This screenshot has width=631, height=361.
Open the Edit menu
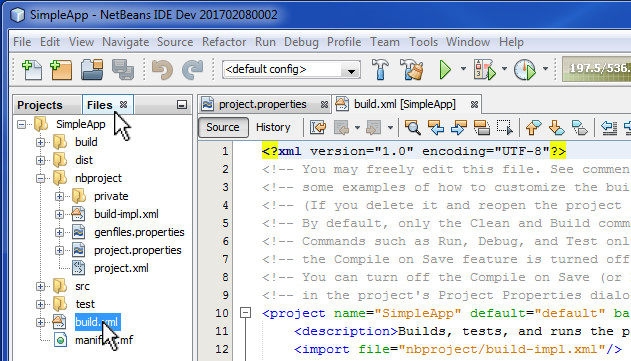click(50, 42)
